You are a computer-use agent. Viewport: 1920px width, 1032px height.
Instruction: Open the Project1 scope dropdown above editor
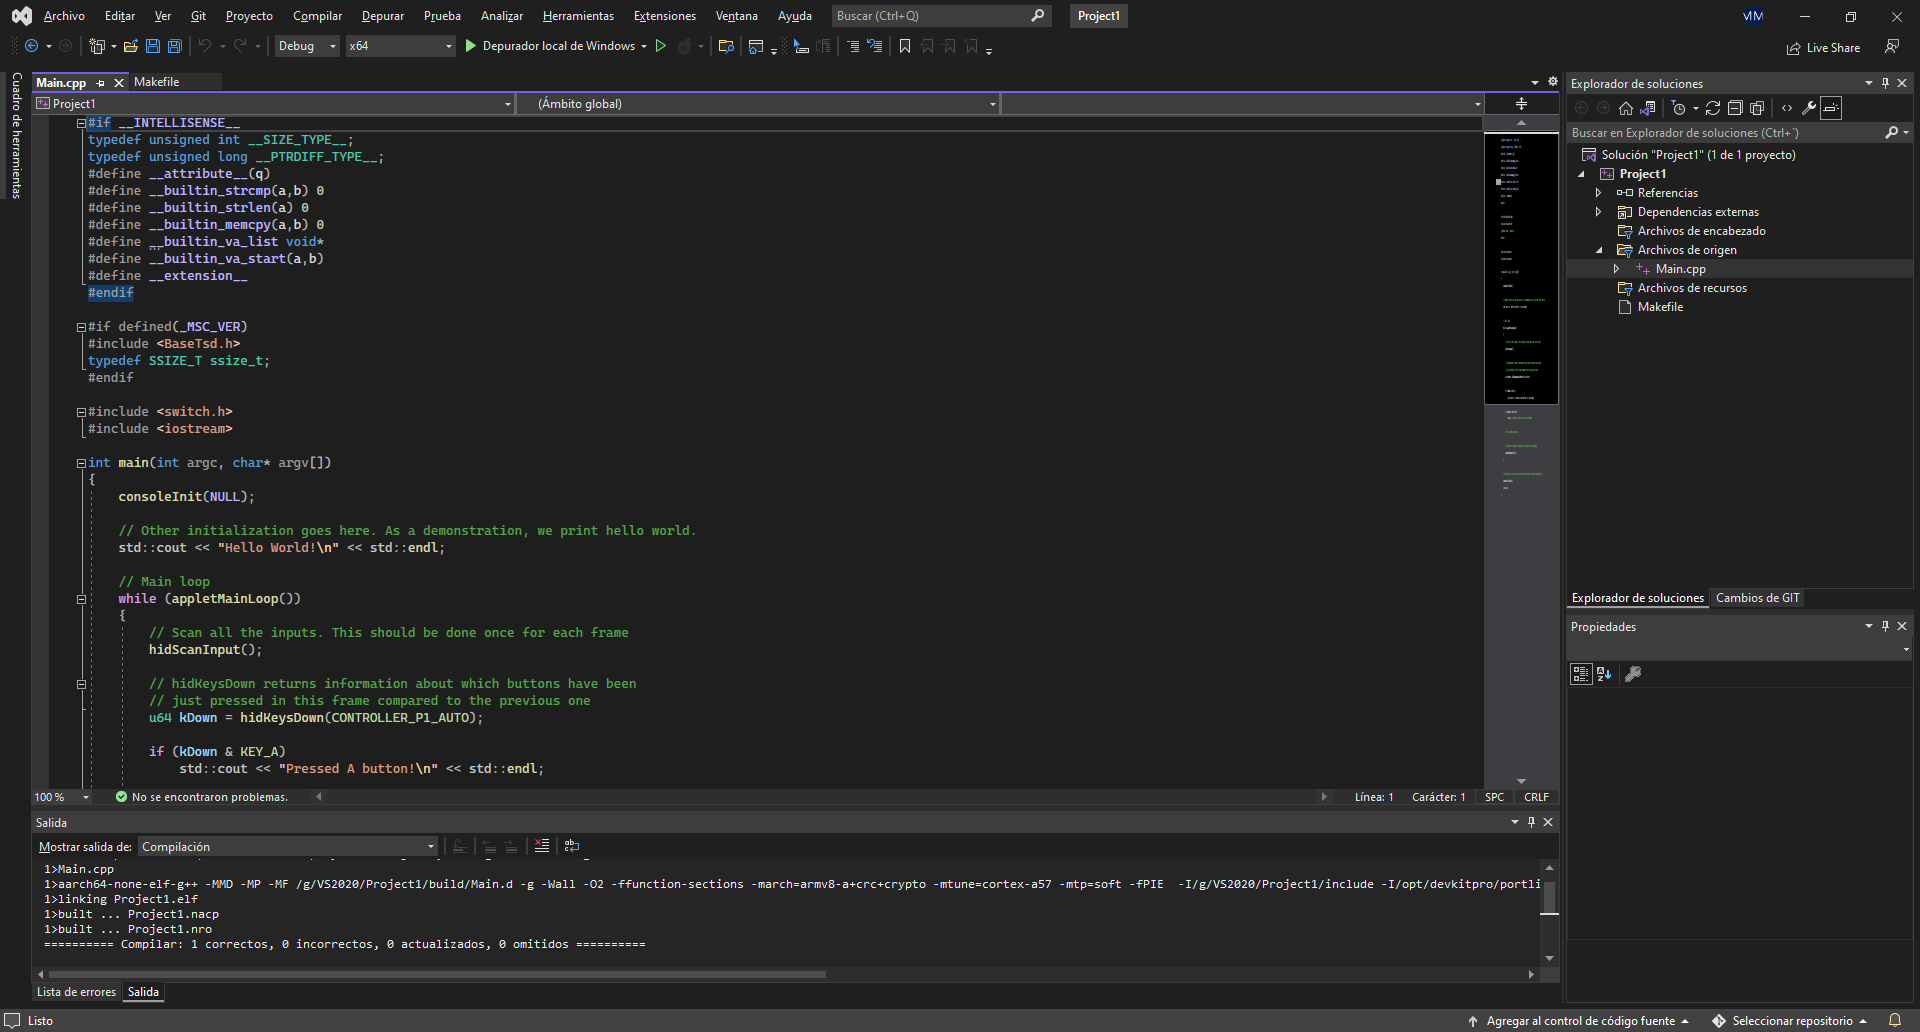(x=274, y=104)
